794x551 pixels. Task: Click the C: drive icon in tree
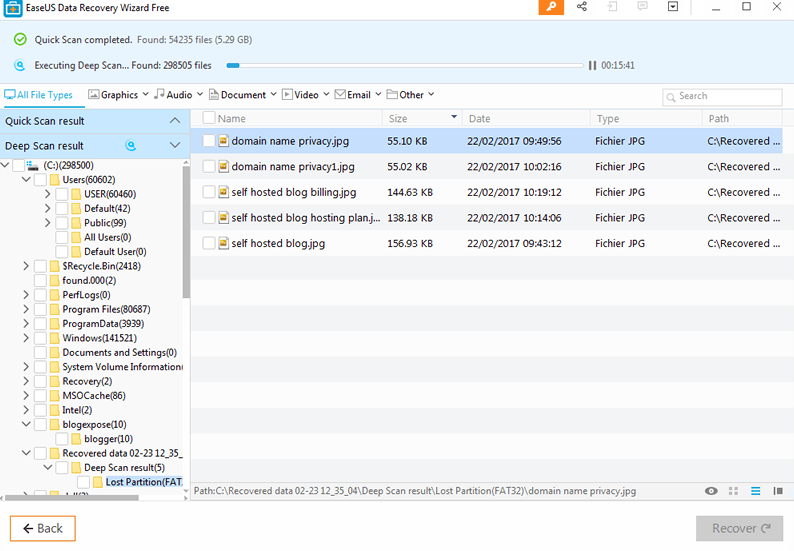click(x=32, y=166)
